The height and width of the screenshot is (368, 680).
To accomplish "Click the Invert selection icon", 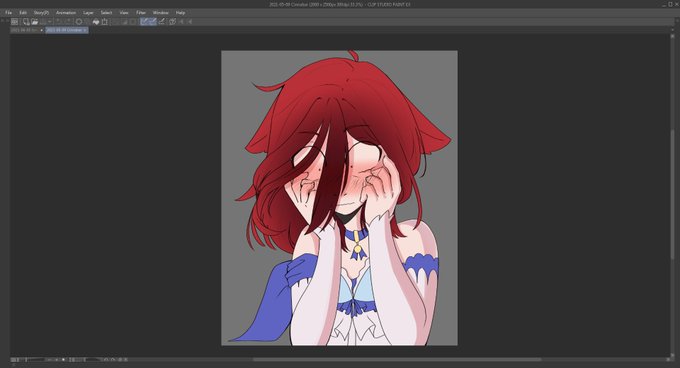I will 124,22.
